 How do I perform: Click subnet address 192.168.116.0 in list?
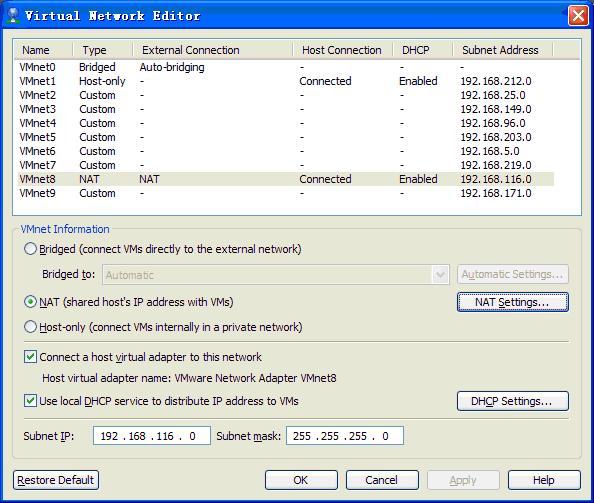tap(496, 179)
